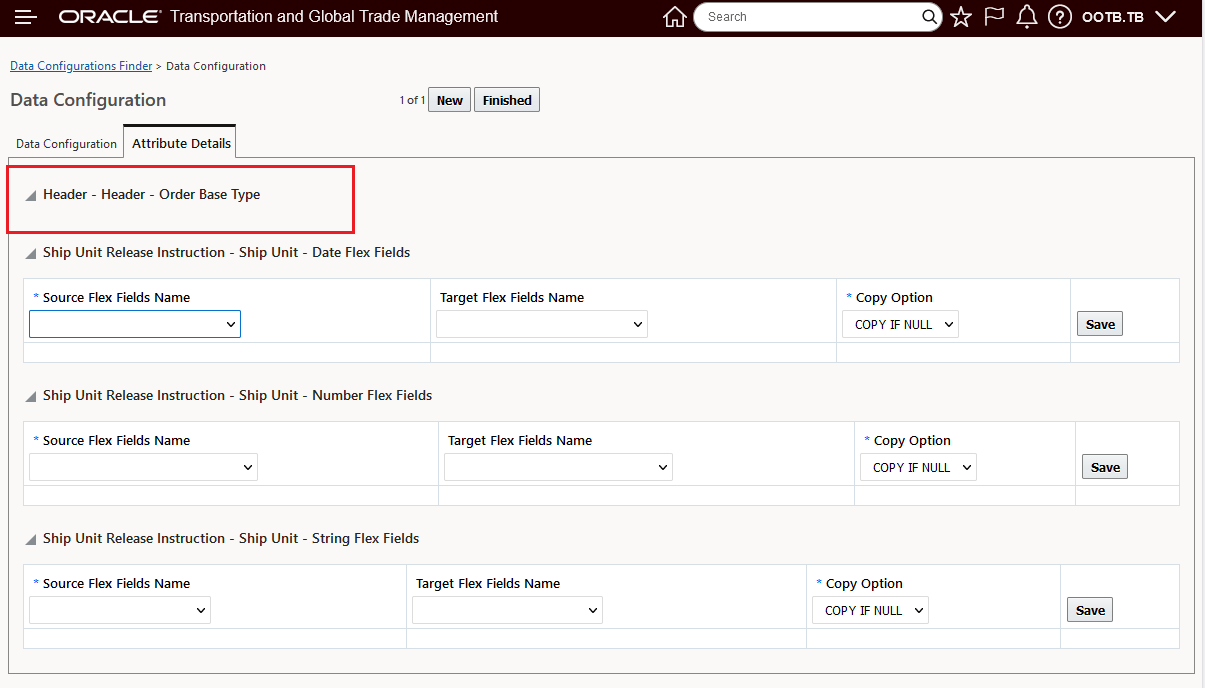Collapse the Header - Order Base Type section
This screenshot has height=688, width=1205.
click(30, 195)
